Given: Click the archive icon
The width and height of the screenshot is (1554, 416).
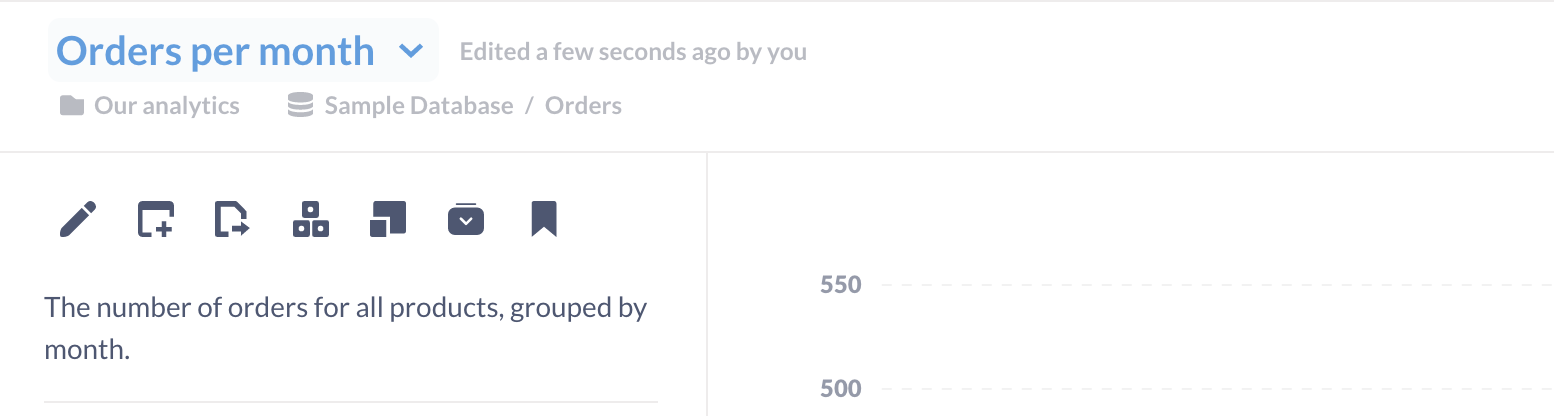Looking at the screenshot, I should (466, 219).
